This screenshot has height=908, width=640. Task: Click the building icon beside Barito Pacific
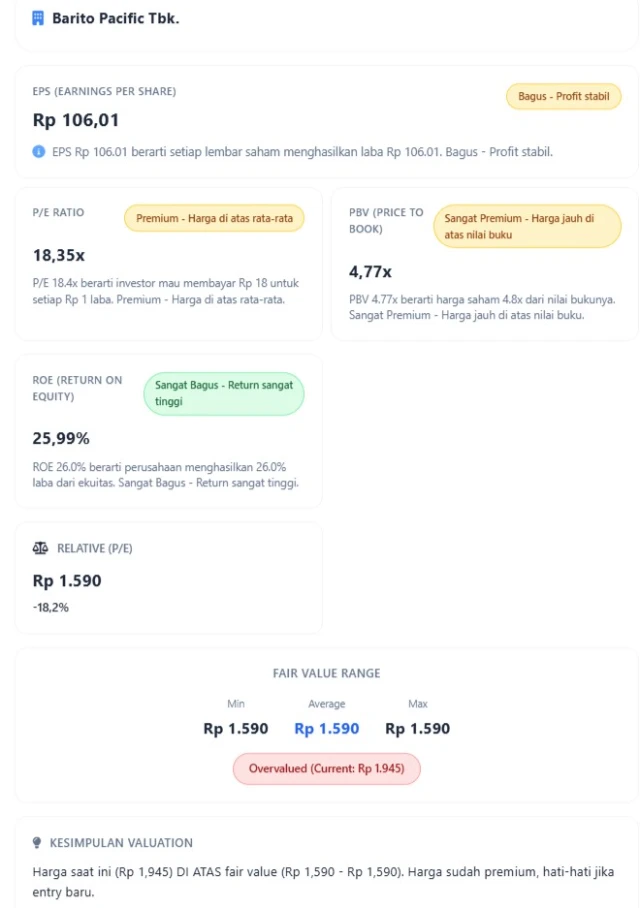point(38,18)
